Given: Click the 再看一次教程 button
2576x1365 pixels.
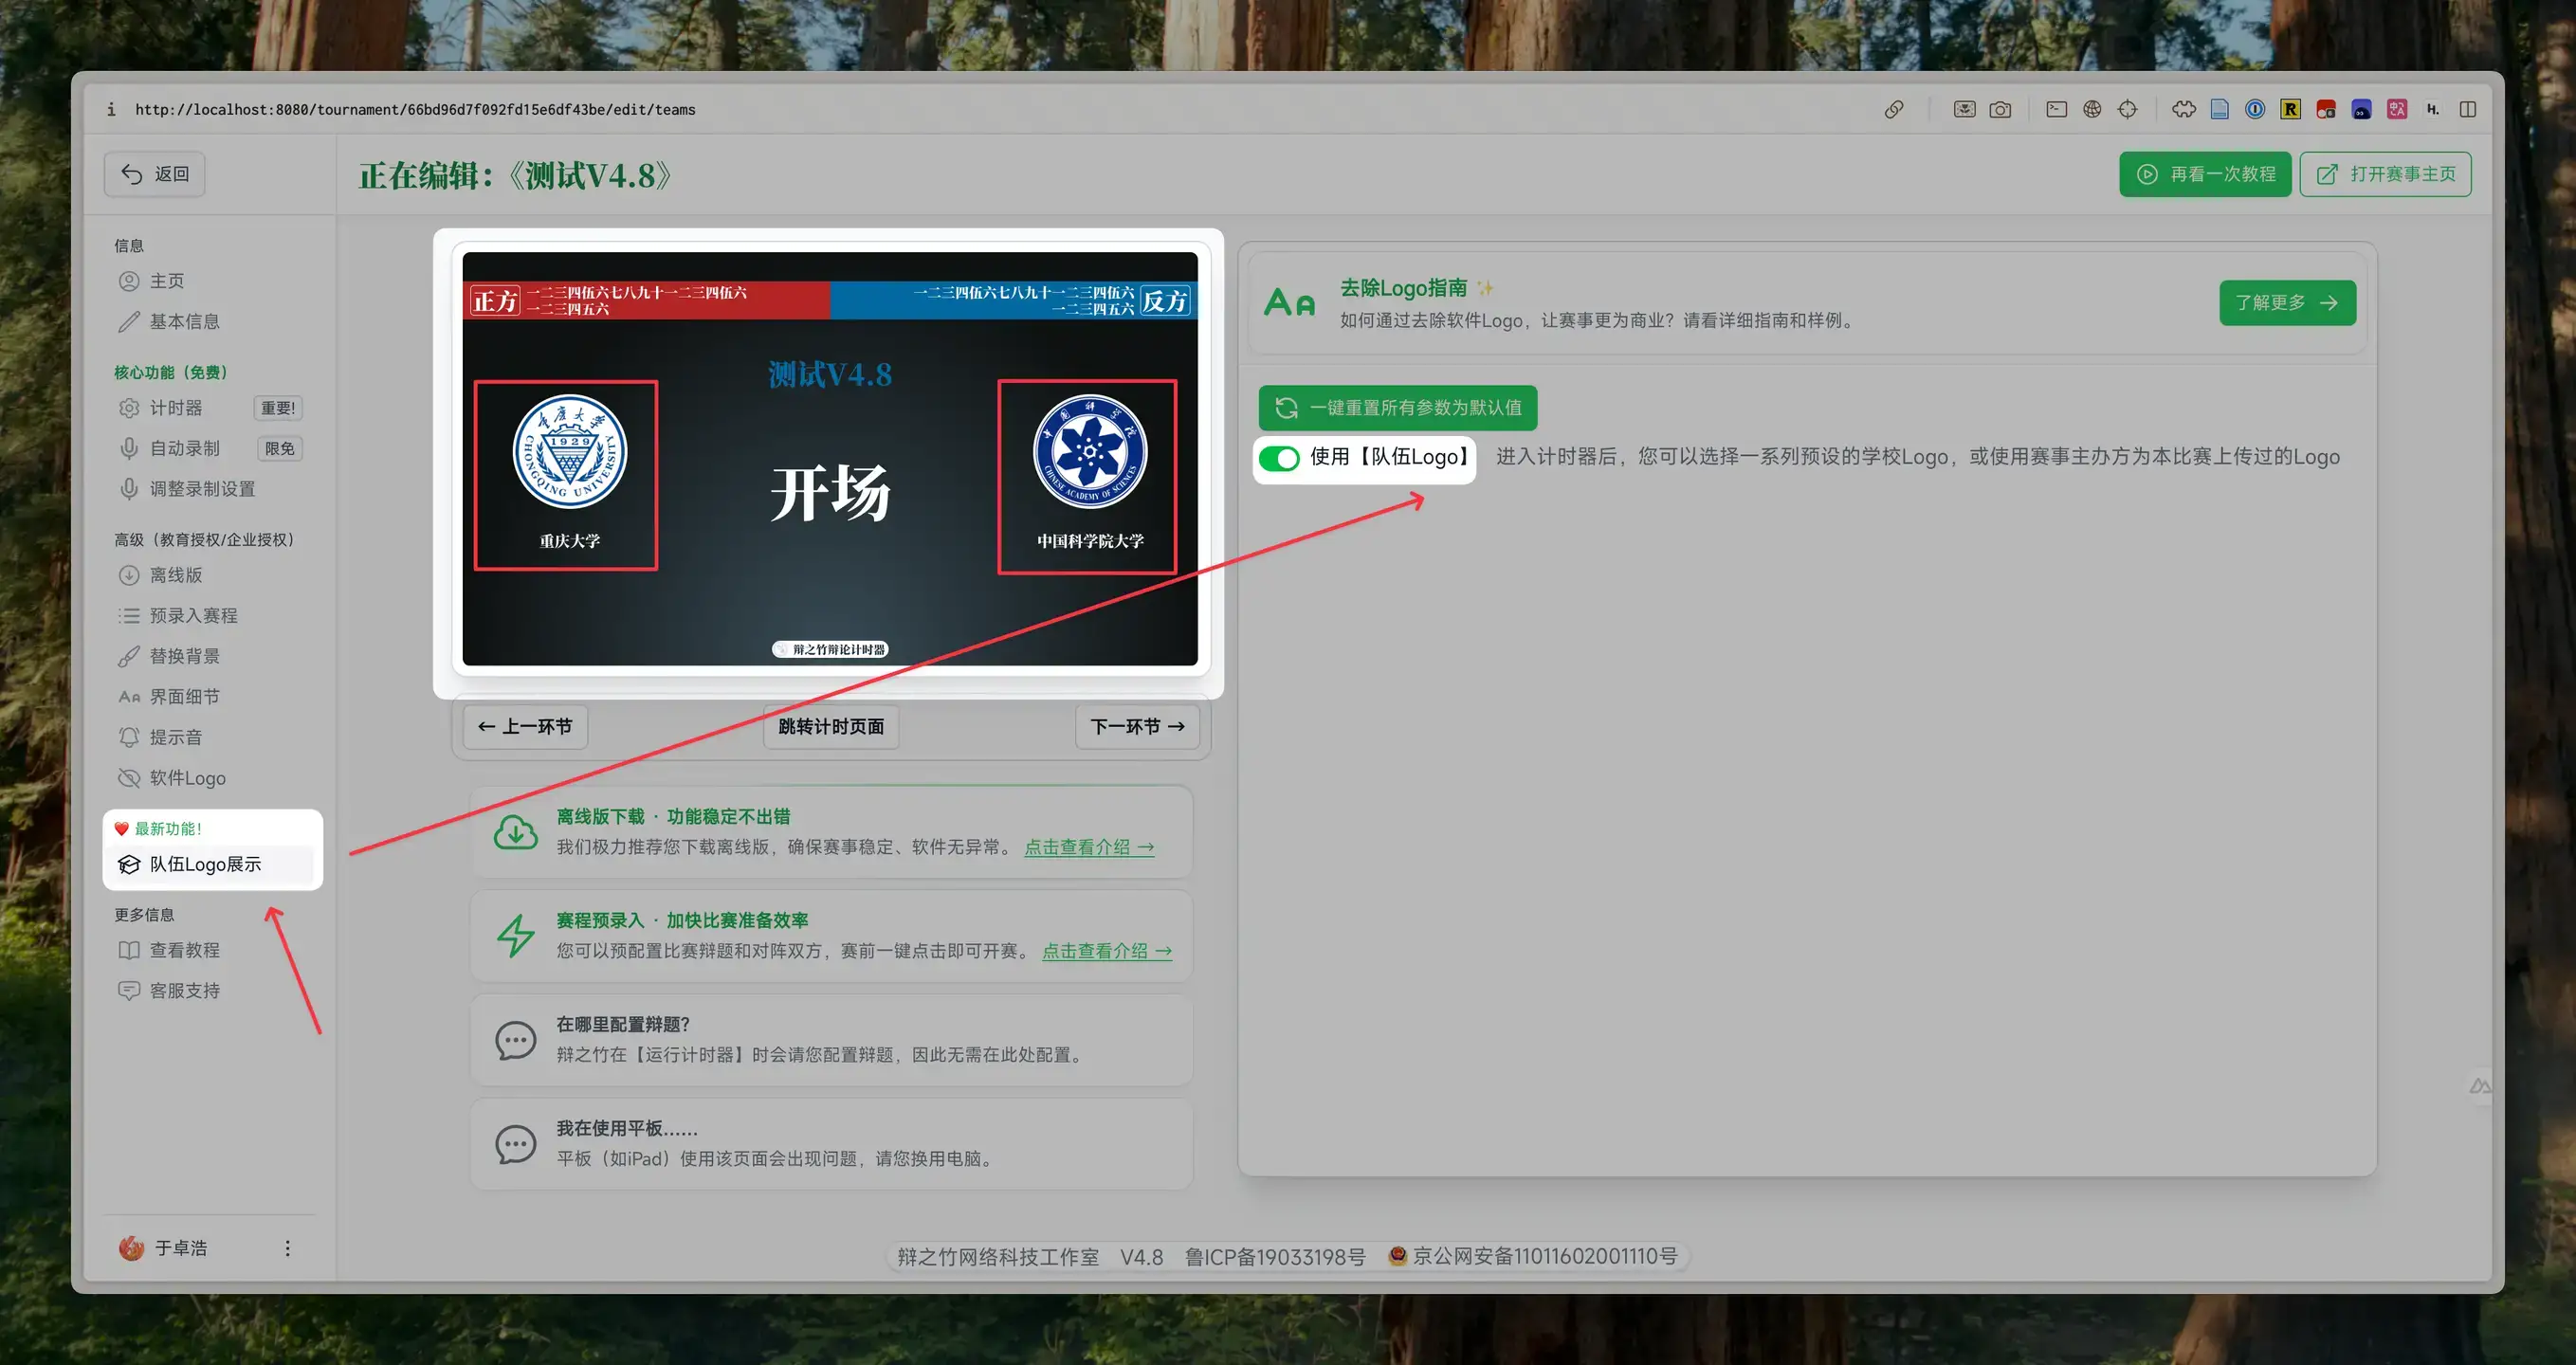Looking at the screenshot, I should (x=2205, y=174).
